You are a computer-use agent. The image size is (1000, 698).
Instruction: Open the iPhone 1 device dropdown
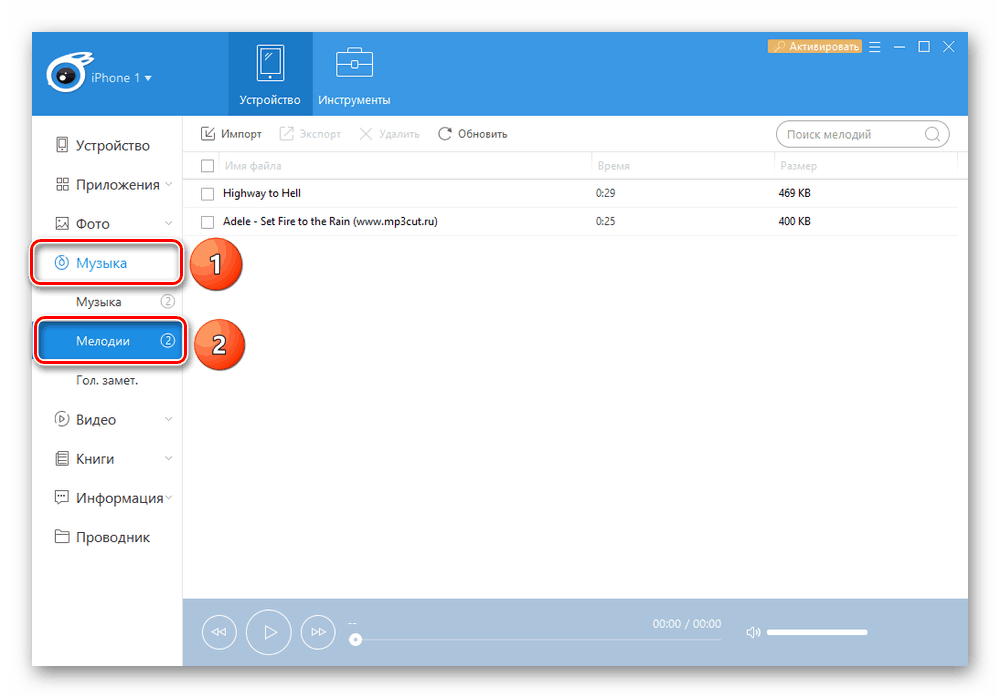click(x=121, y=78)
